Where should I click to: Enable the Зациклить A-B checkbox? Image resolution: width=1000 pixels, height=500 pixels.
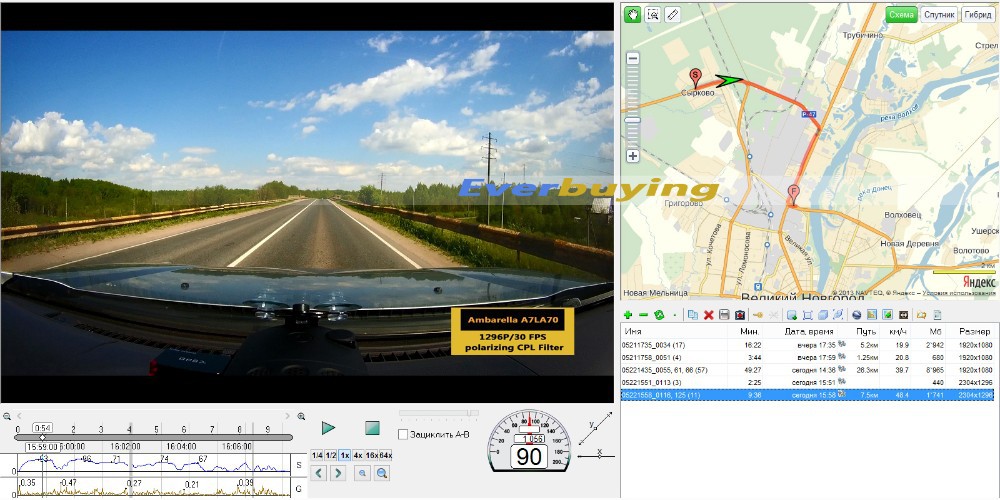403,434
